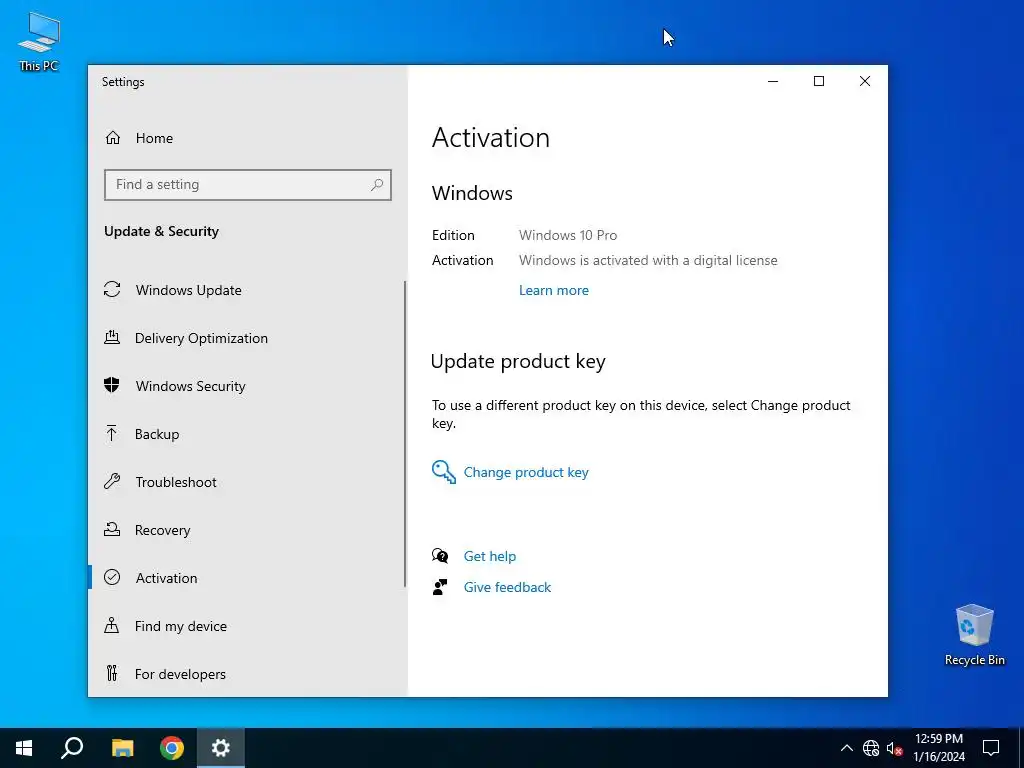Image resolution: width=1024 pixels, height=768 pixels.
Task: Open the Recovery settings page
Action: pyautogui.click(x=163, y=530)
